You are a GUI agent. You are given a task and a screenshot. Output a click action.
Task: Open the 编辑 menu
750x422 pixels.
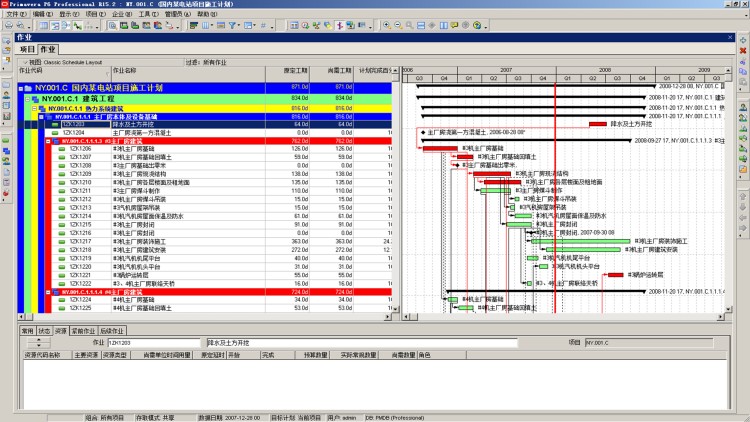pos(43,14)
